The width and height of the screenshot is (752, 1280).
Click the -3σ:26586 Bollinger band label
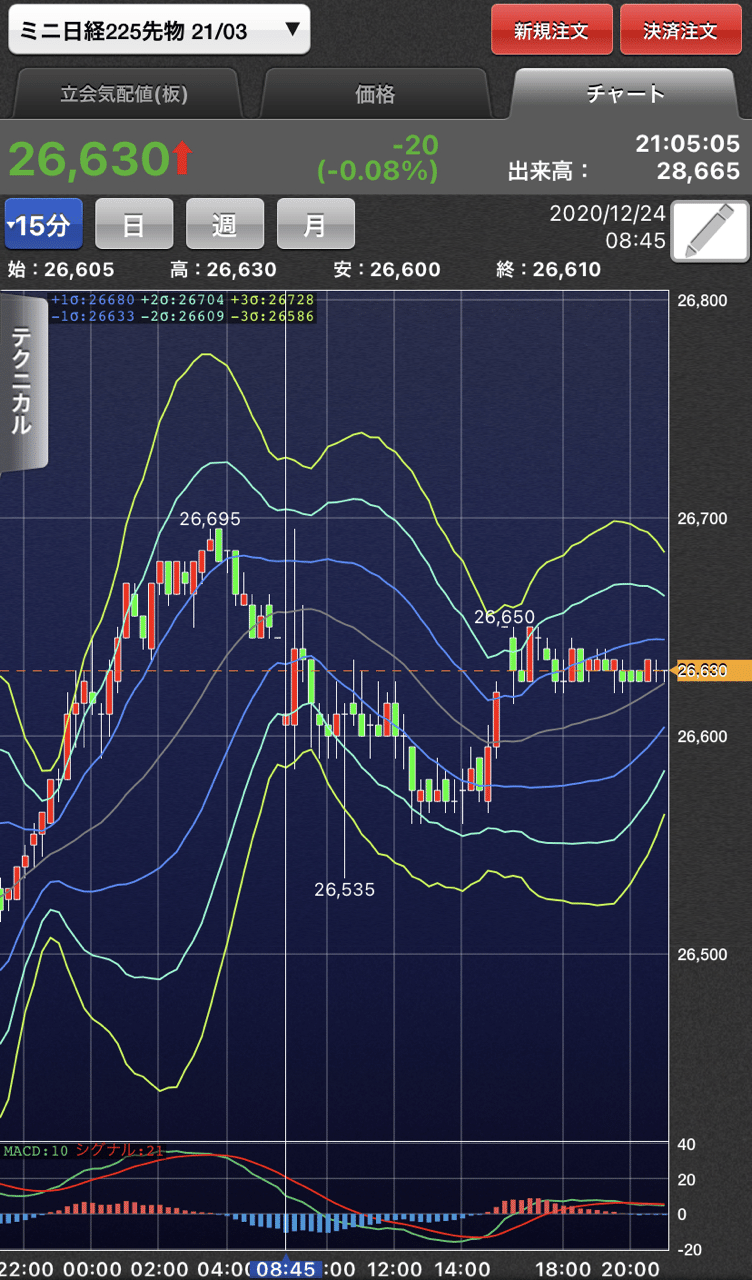coord(272,316)
